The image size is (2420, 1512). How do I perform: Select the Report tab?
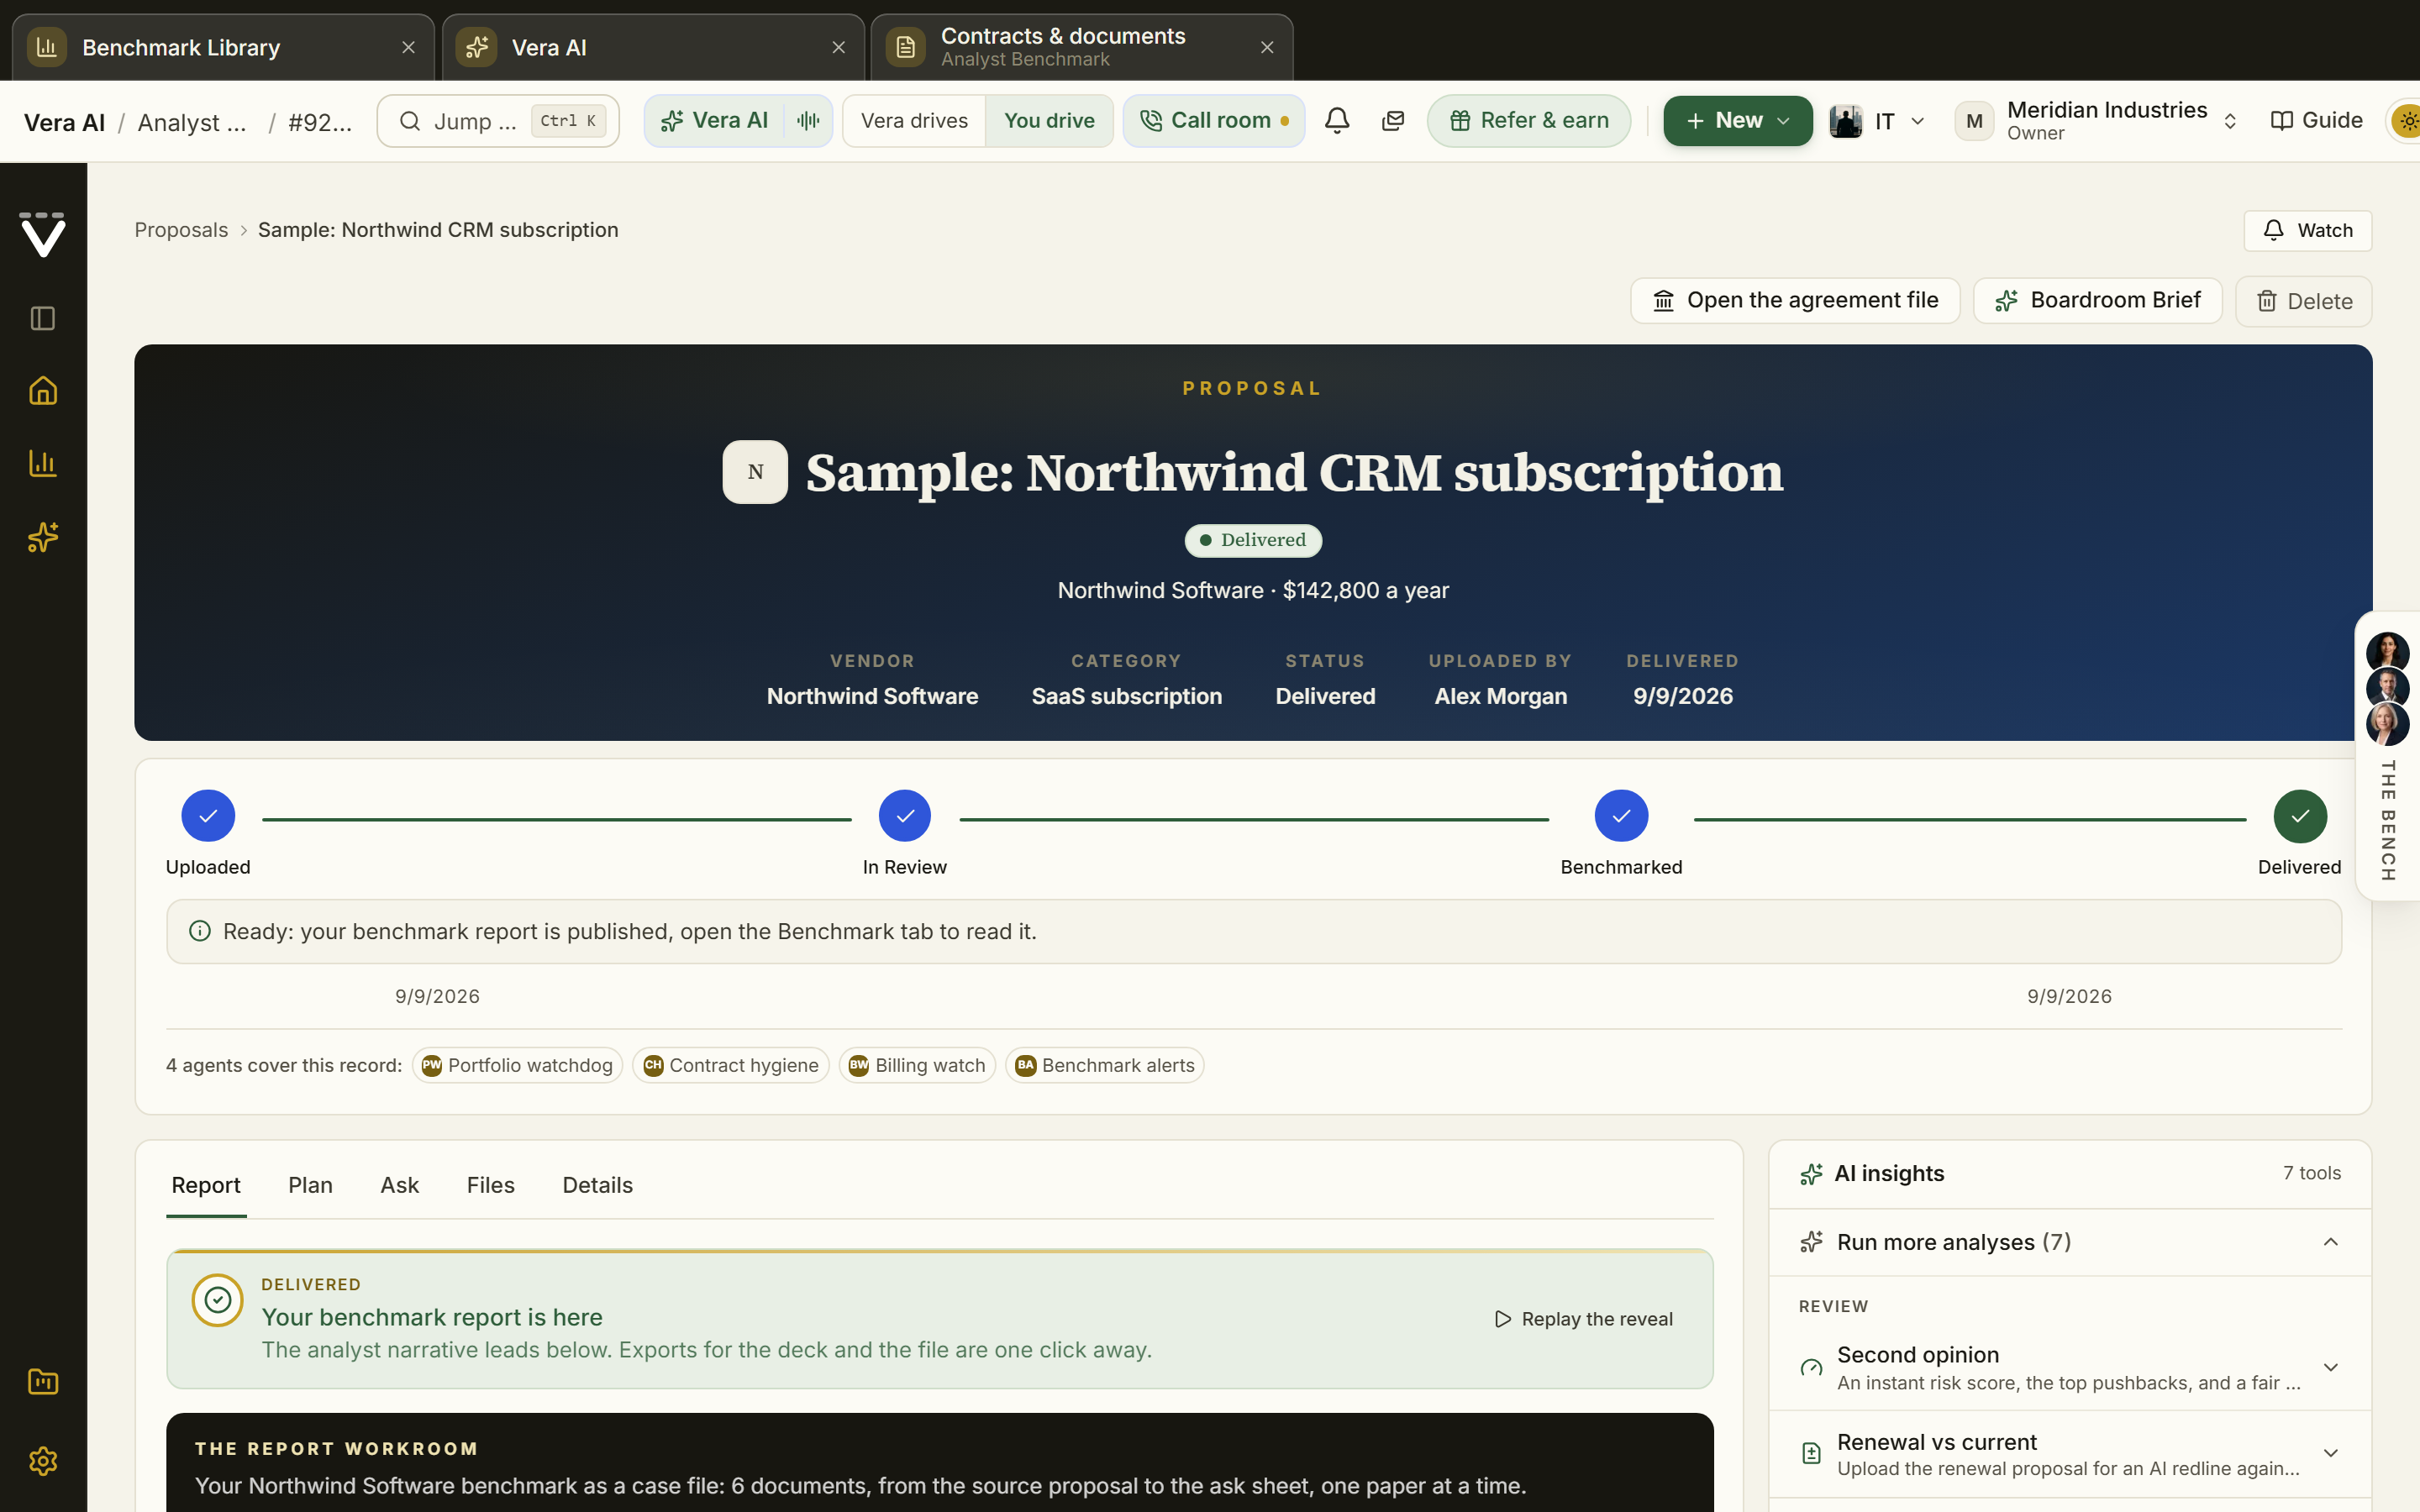point(206,1185)
